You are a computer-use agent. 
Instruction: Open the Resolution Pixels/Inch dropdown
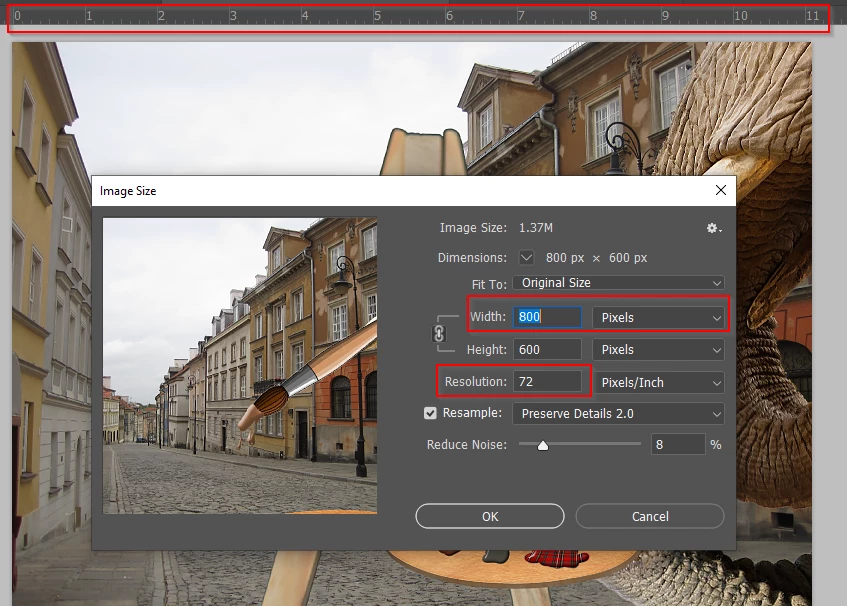(658, 382)
